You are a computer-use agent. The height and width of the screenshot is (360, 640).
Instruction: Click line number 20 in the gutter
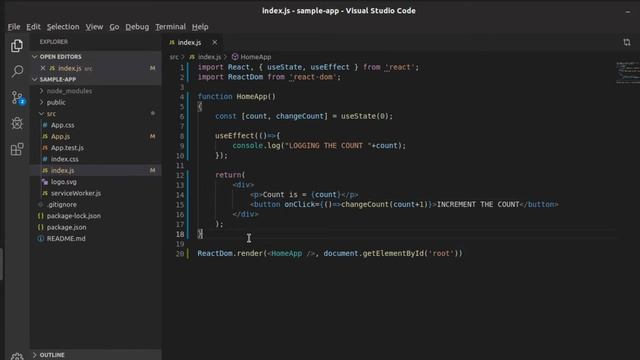[180, 253]
